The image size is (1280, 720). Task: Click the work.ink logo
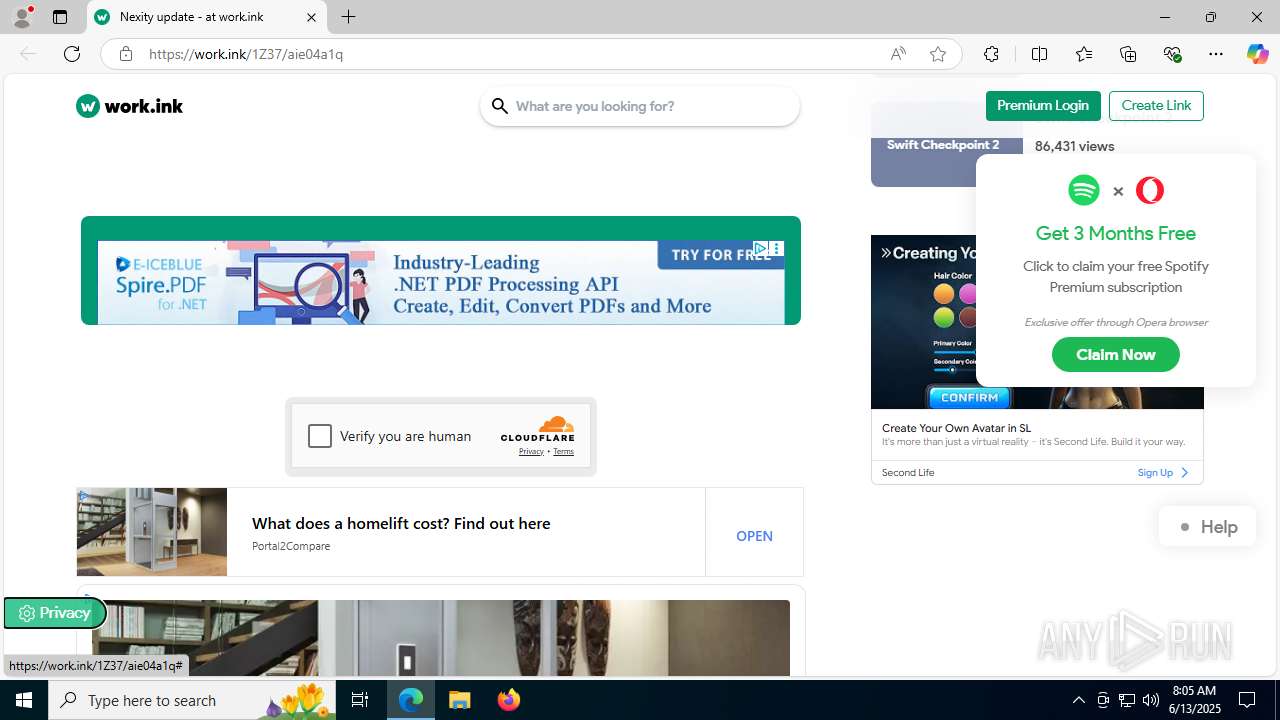tap(129, 106)
